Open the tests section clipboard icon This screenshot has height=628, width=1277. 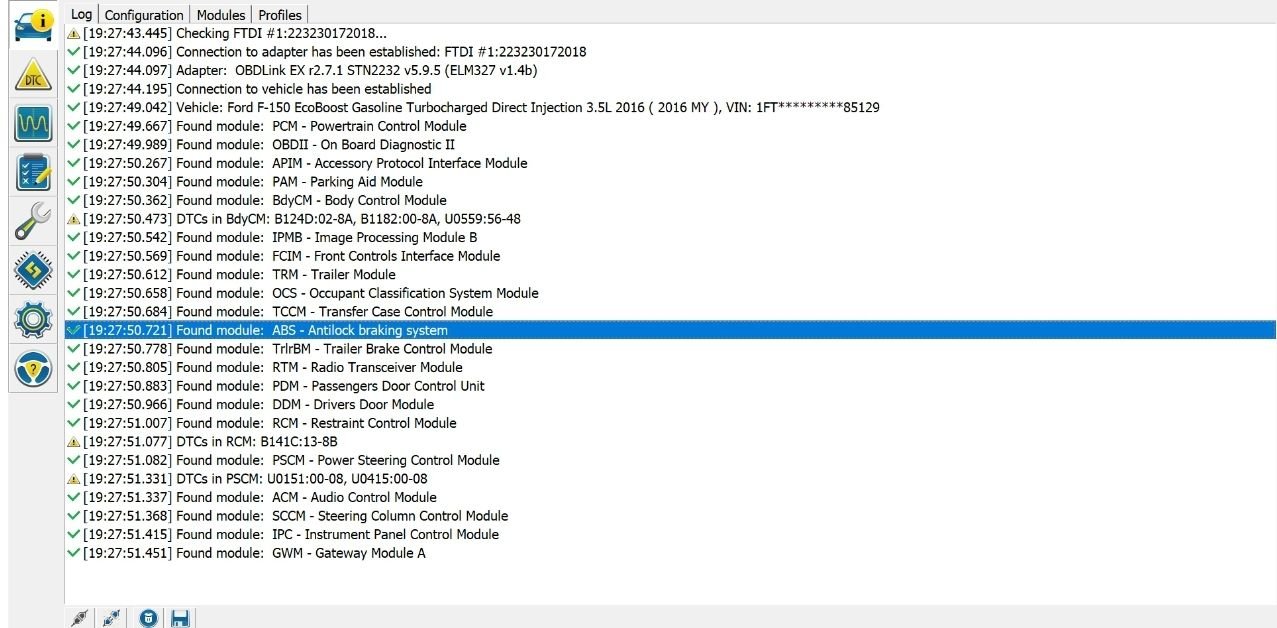33,172
